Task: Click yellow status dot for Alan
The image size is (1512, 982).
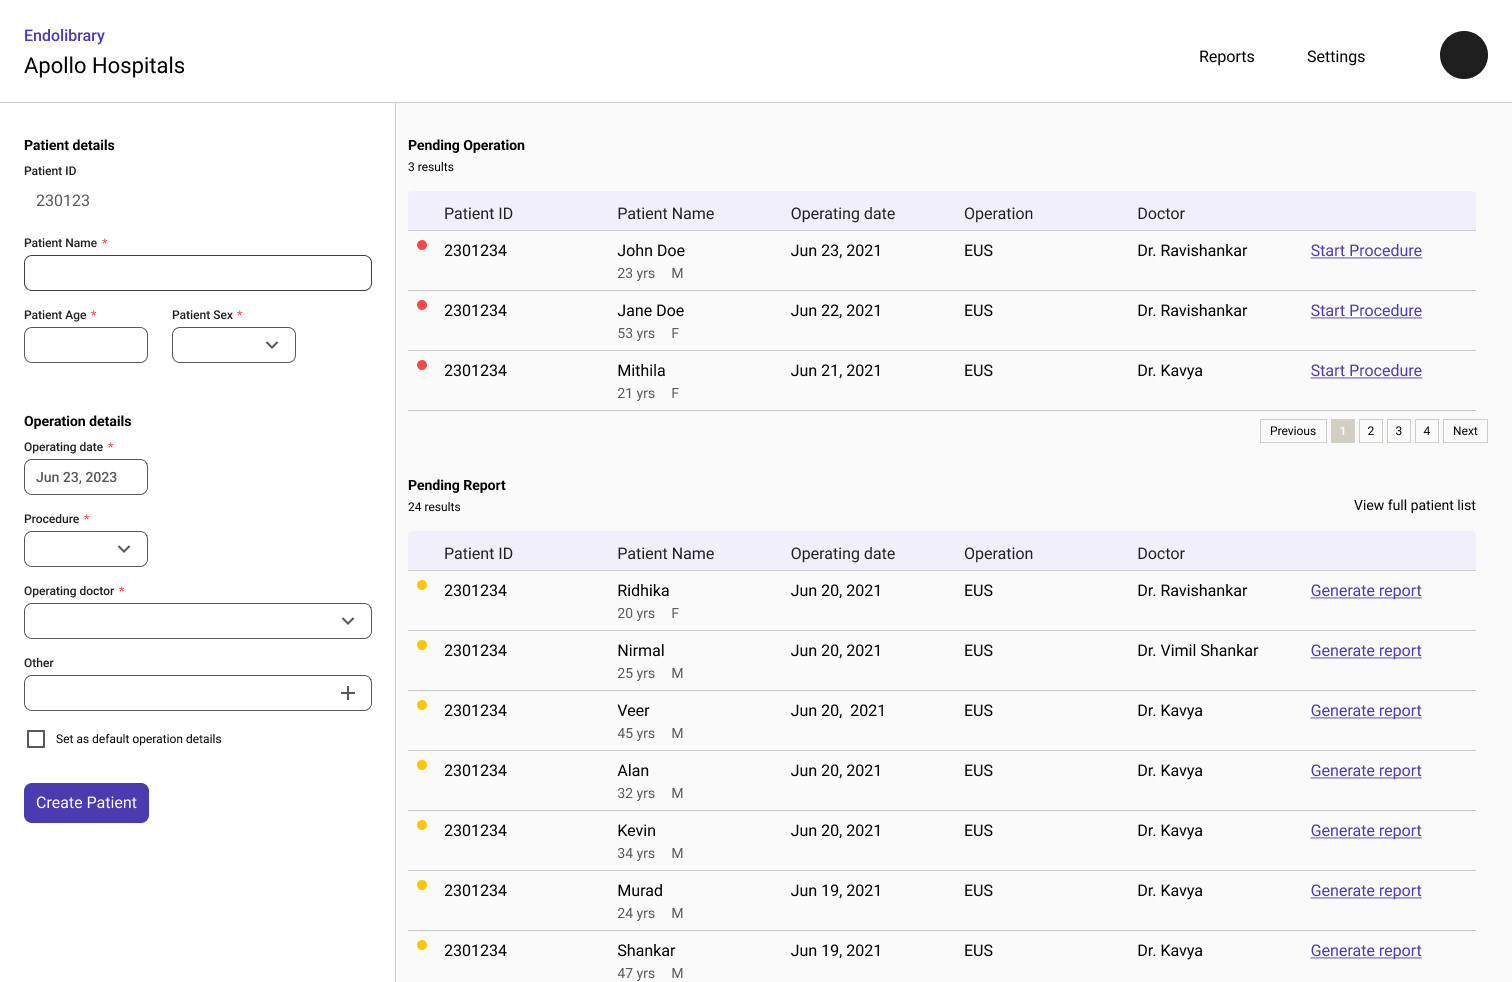Action: coord(422,765)
